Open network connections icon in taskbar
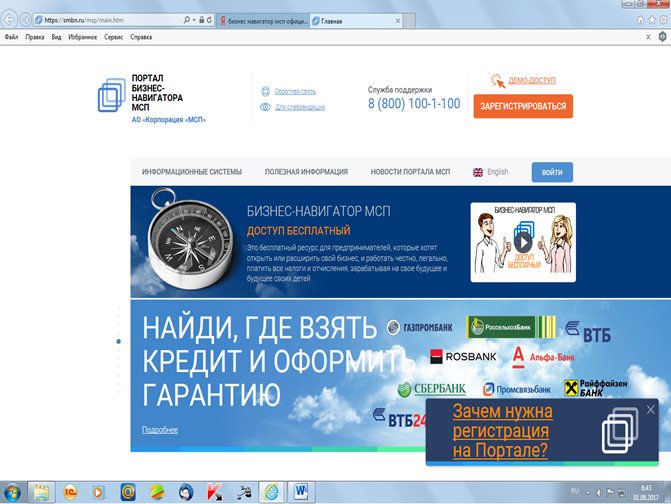This screenshot has height=504, width=671. point(244,492)
